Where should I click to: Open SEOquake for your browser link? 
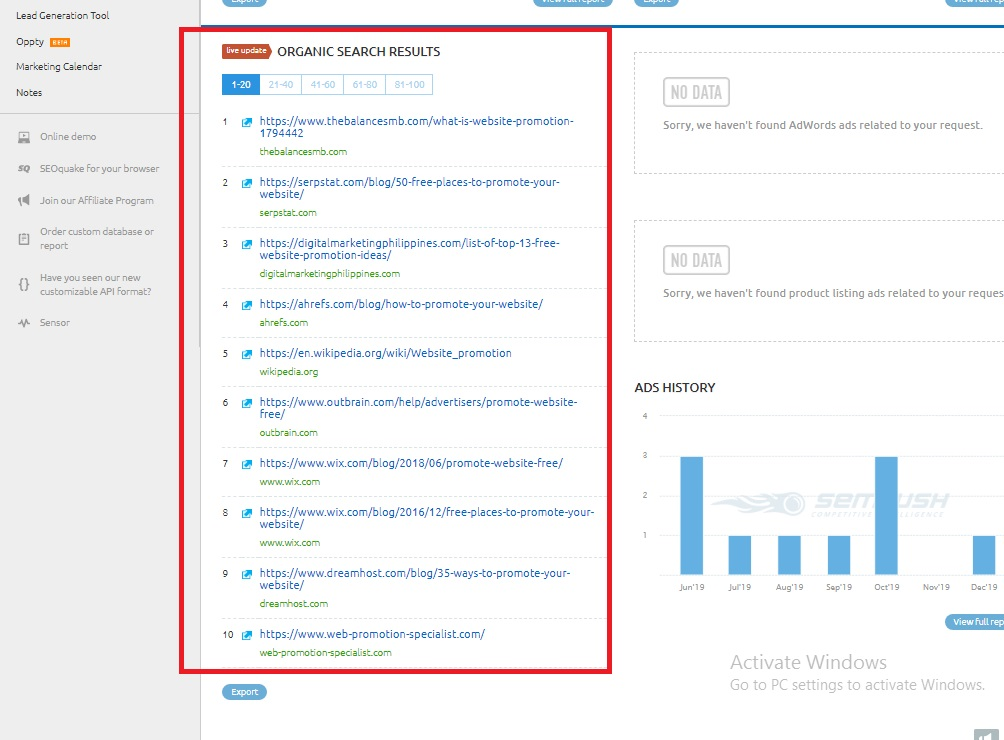click(x=99, y=168)
